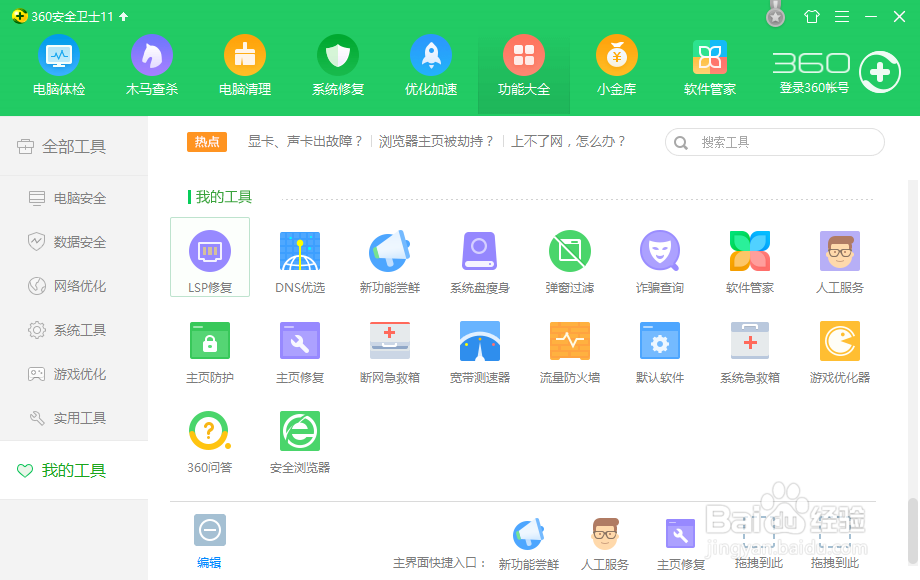
Task: Open 主页修复 quick entry shortcut
Action: [681, 544]
